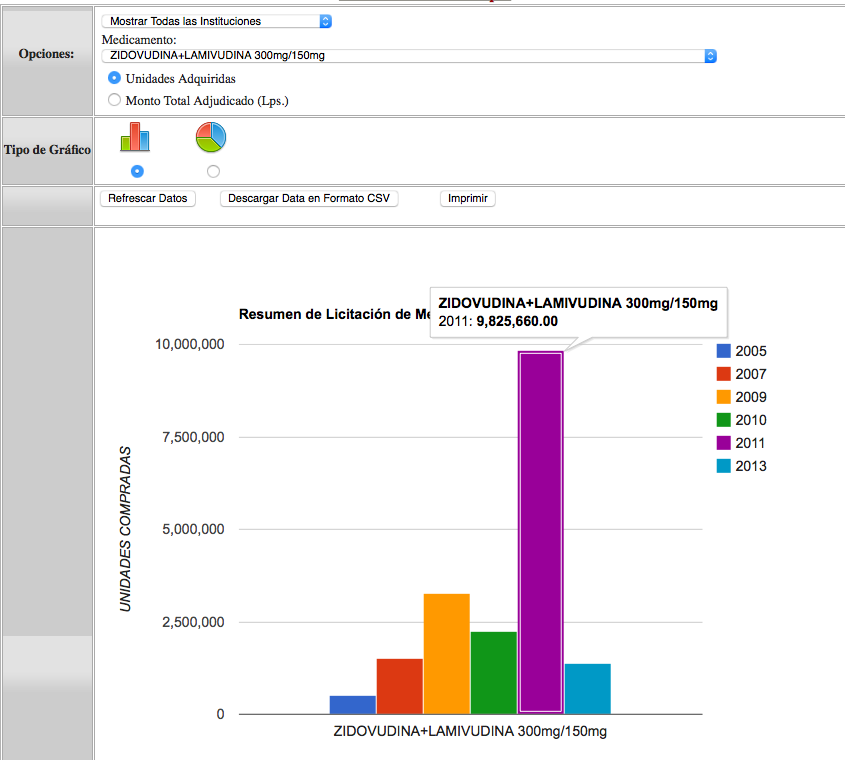This screenshot has width=845, height=760.
Task: Click the green 2010 bar in chart
Action: [494, 673]
